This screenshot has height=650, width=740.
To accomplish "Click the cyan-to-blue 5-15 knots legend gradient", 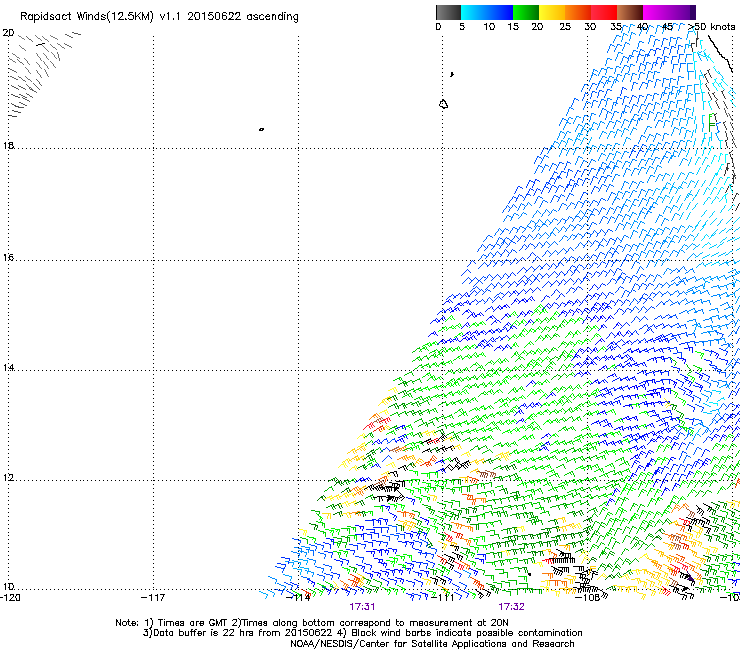I will click(x=487, y=12).
